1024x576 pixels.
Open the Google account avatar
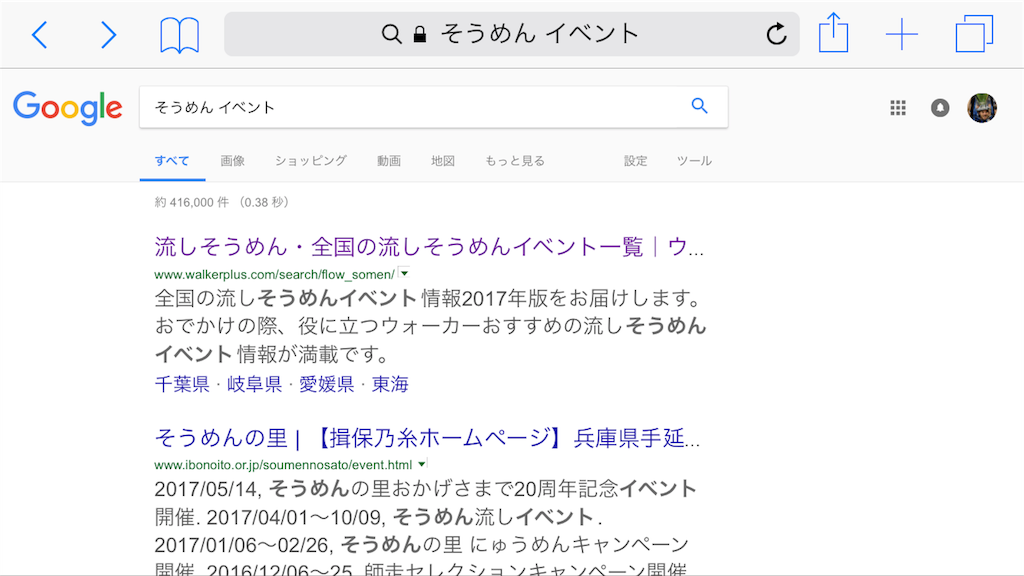(982, 108)
